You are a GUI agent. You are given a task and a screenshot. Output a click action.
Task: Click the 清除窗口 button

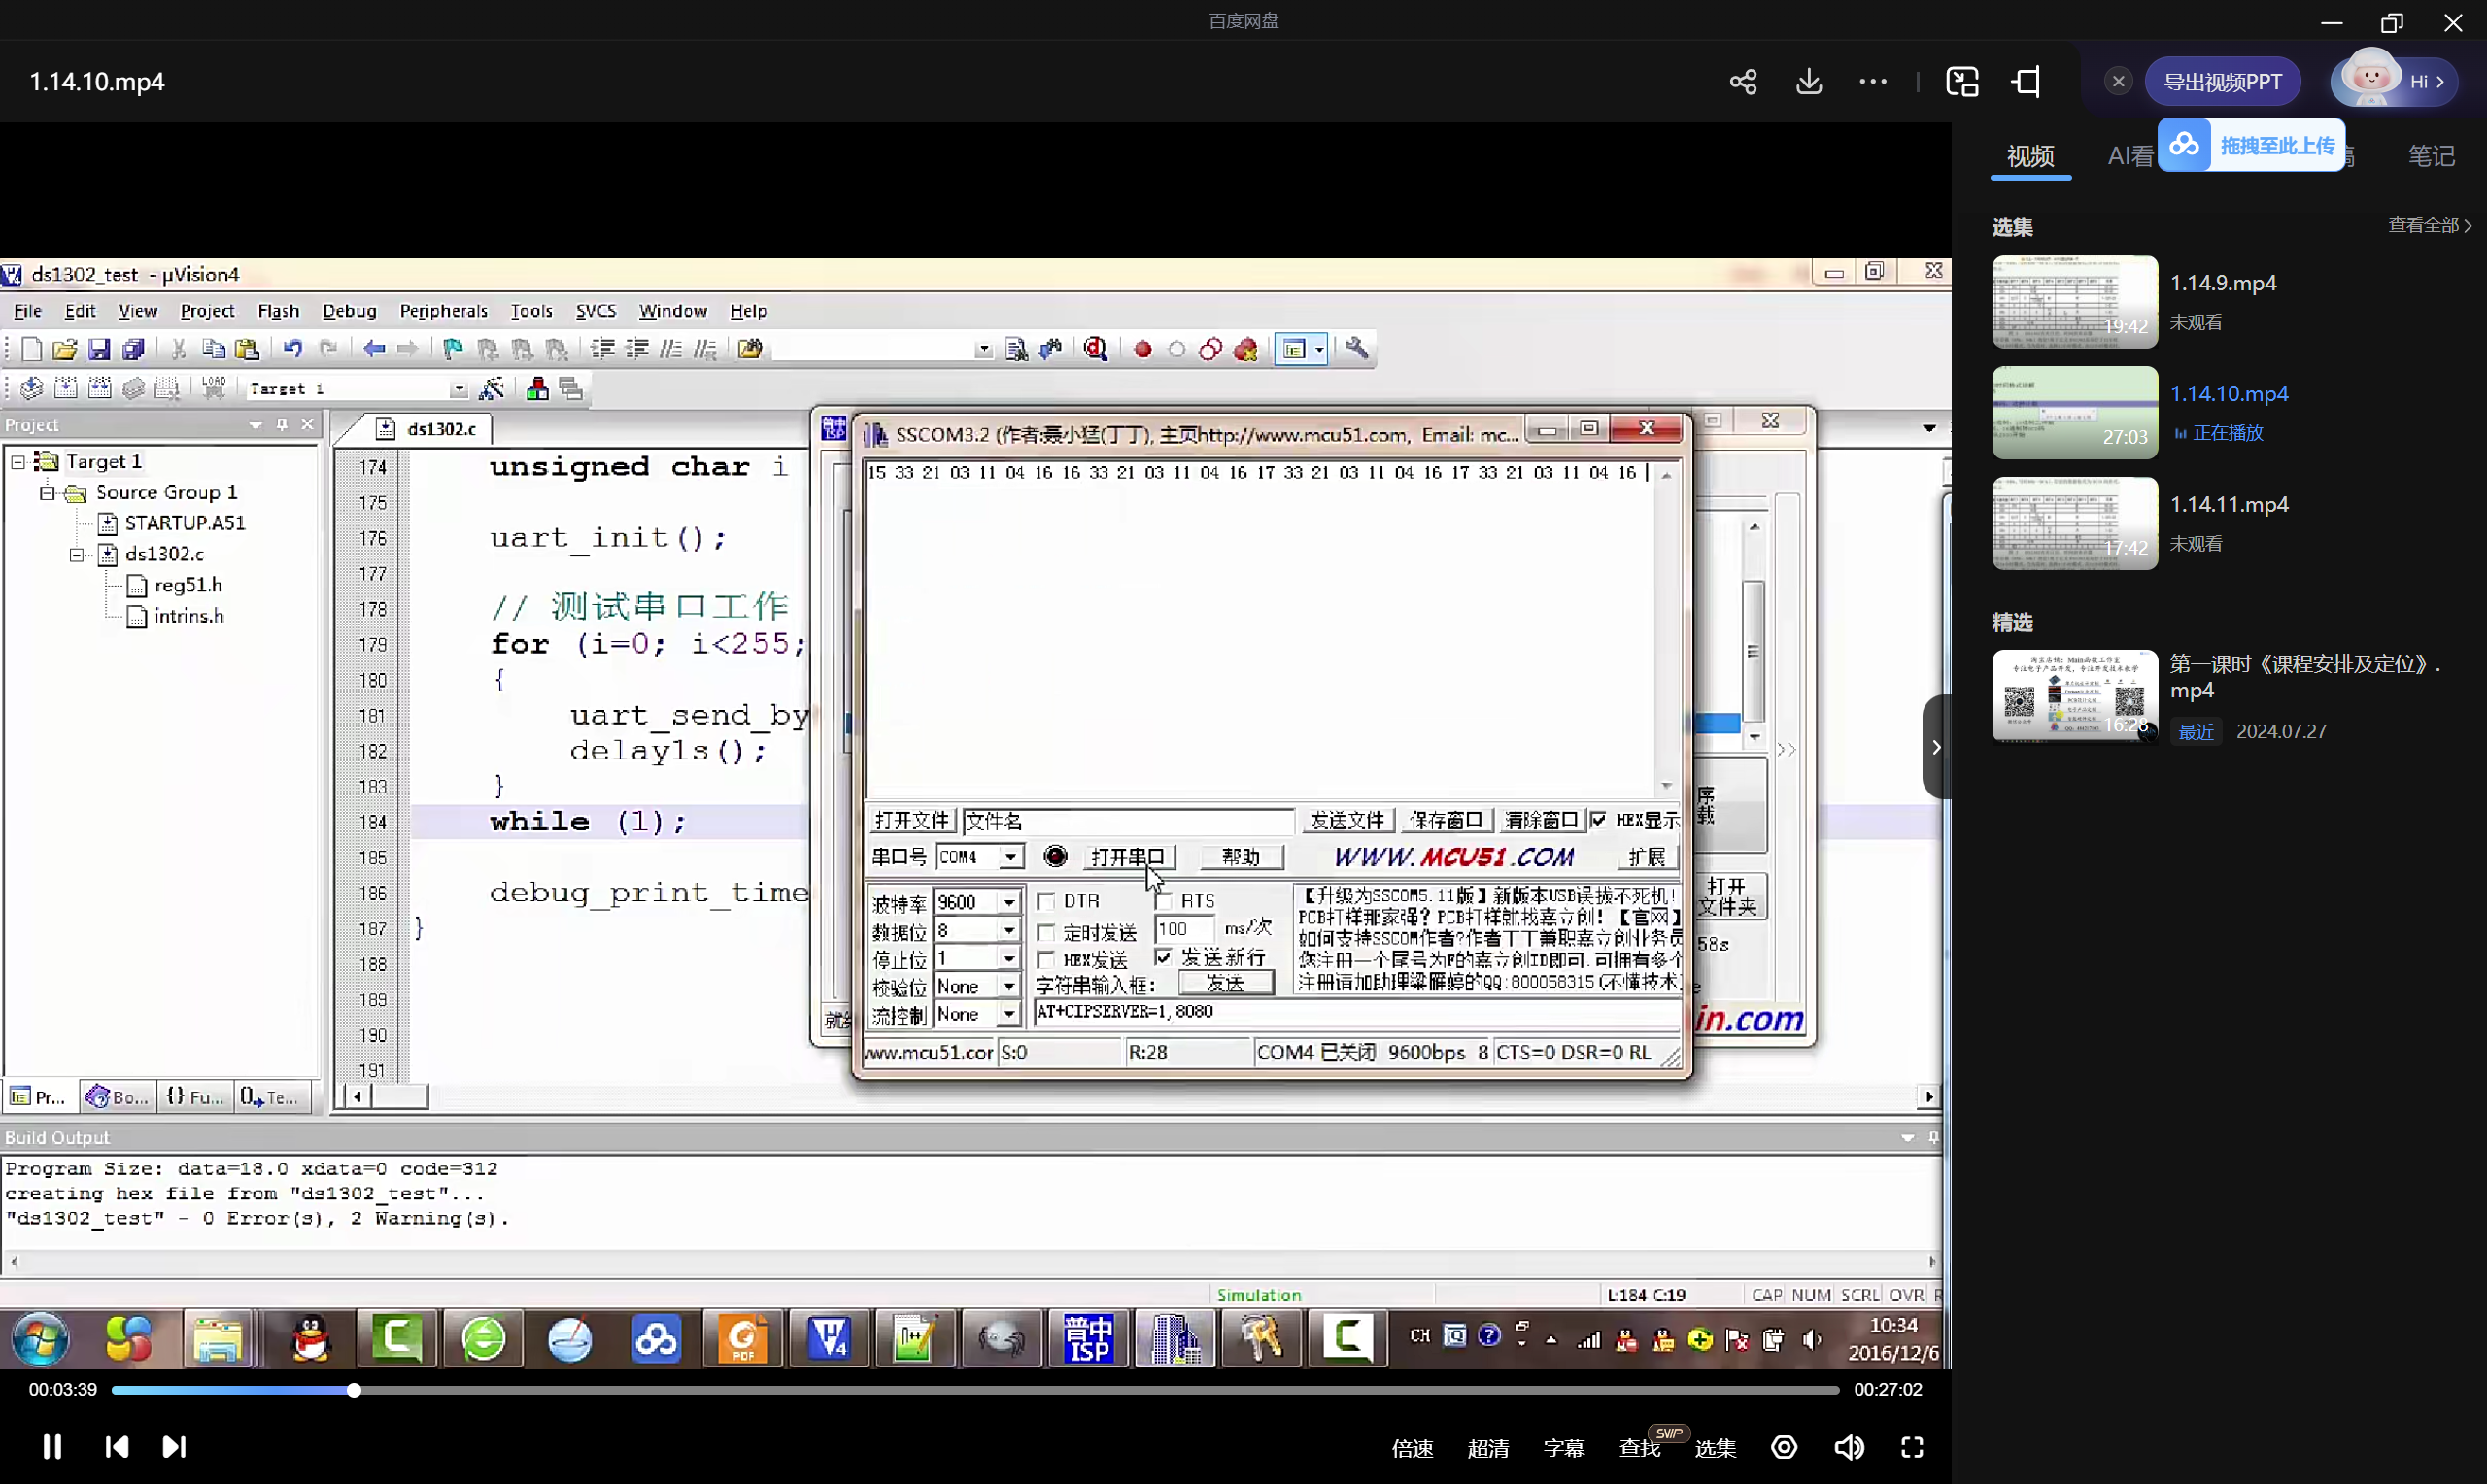click(x=1541, y=820)
